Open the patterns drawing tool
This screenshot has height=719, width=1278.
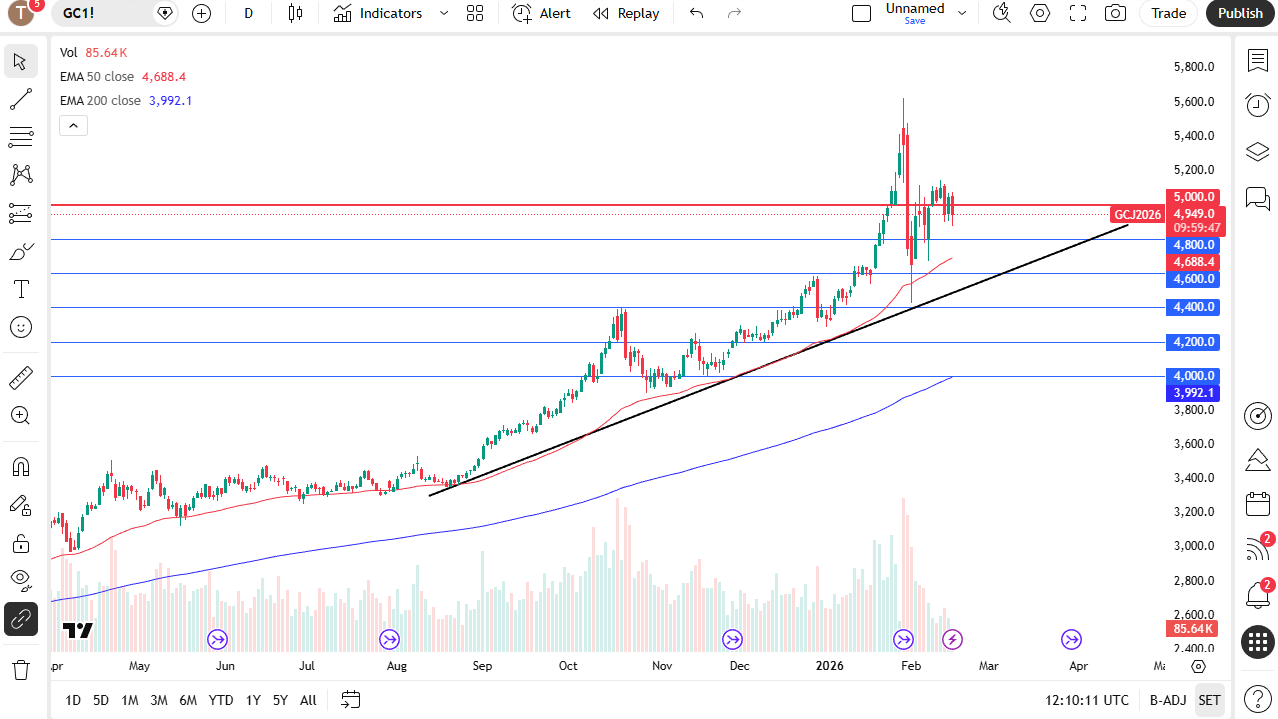20,175
